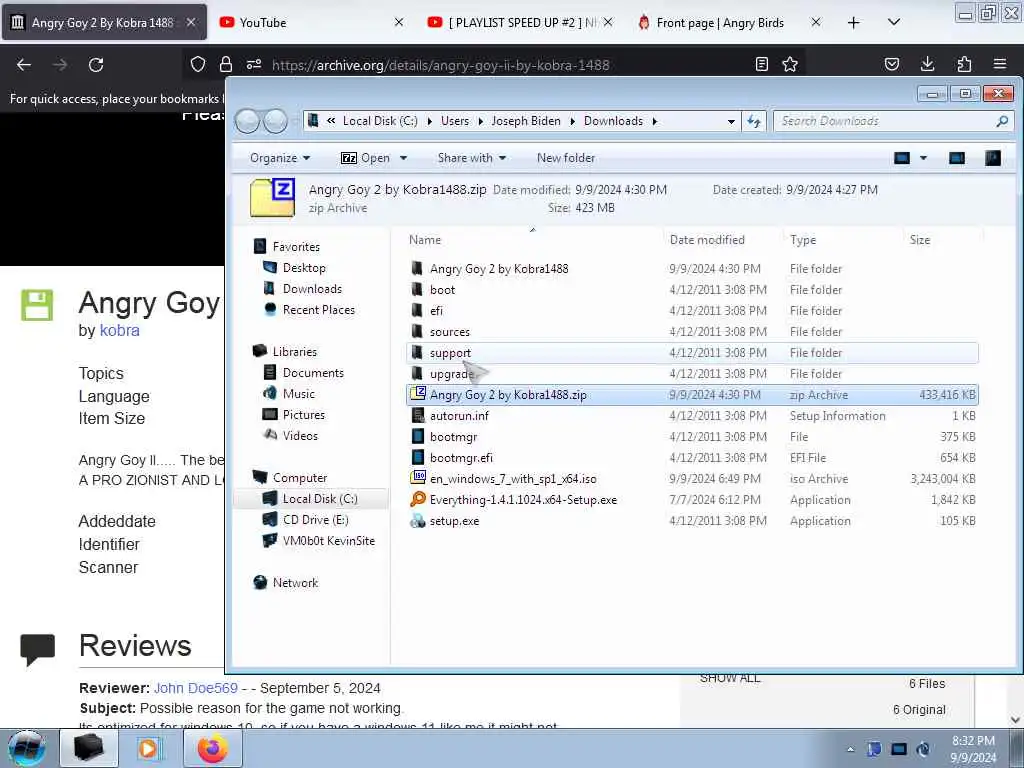The image size is (1024, 768).
Task: Click the Open with 7-Zip button
Action: pyautogui.click(x=366, y=158)
